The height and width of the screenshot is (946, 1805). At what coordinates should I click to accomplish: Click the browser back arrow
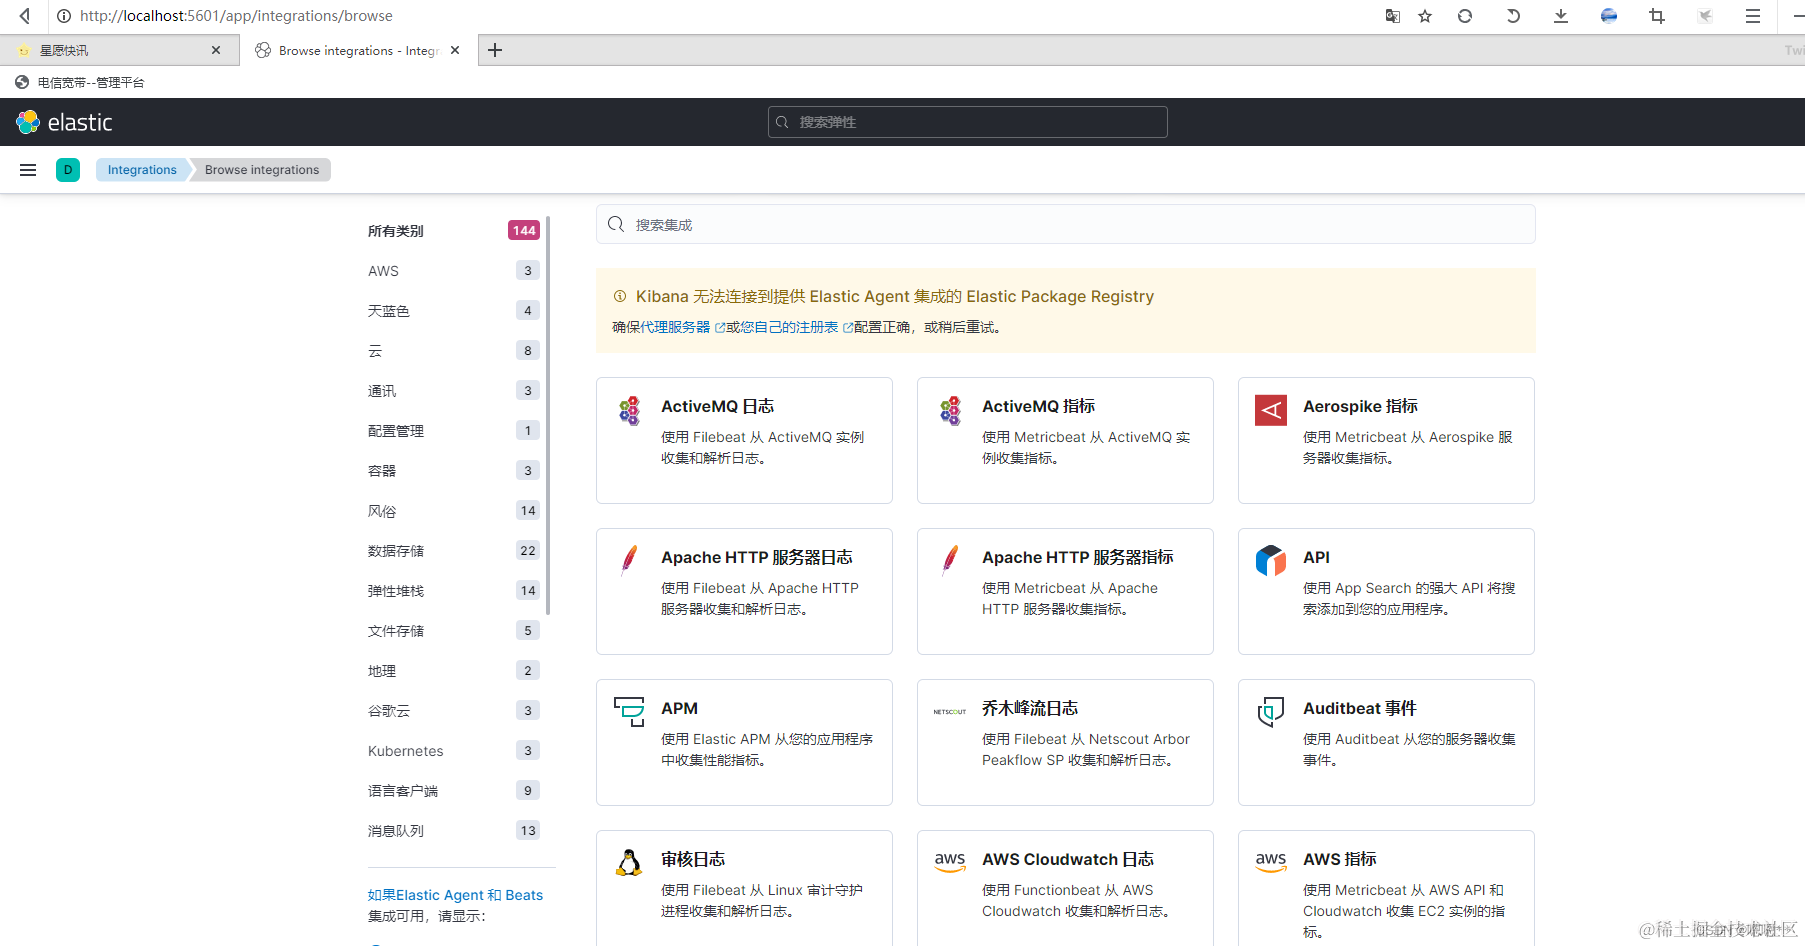point(25,16)
